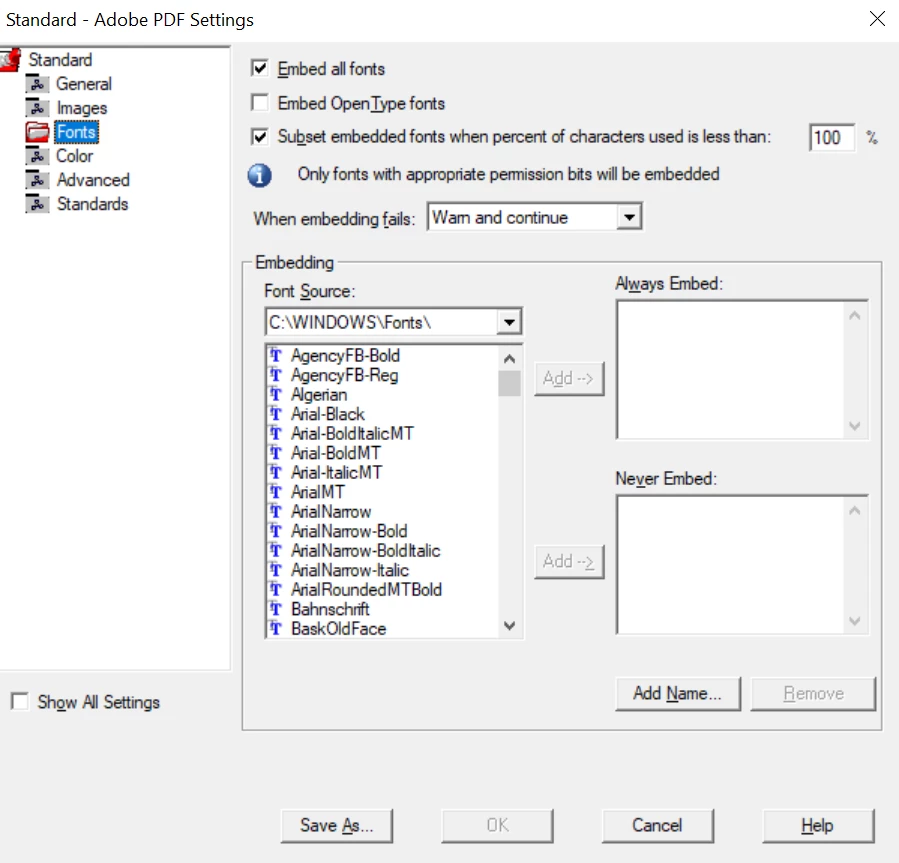Select AgencyFB-Bold in the font list
899x863 pixels.
(x=346, y=356)
